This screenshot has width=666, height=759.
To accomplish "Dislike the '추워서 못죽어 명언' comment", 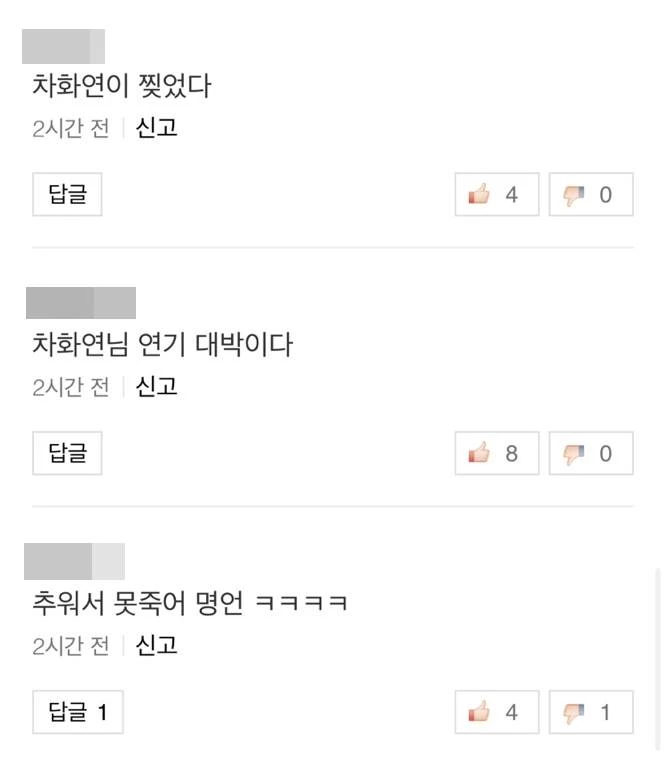I will click(590, 713).
